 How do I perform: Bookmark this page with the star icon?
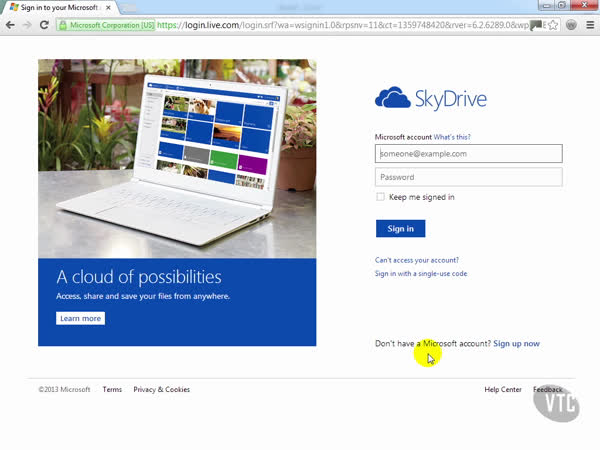coord(553,25)
